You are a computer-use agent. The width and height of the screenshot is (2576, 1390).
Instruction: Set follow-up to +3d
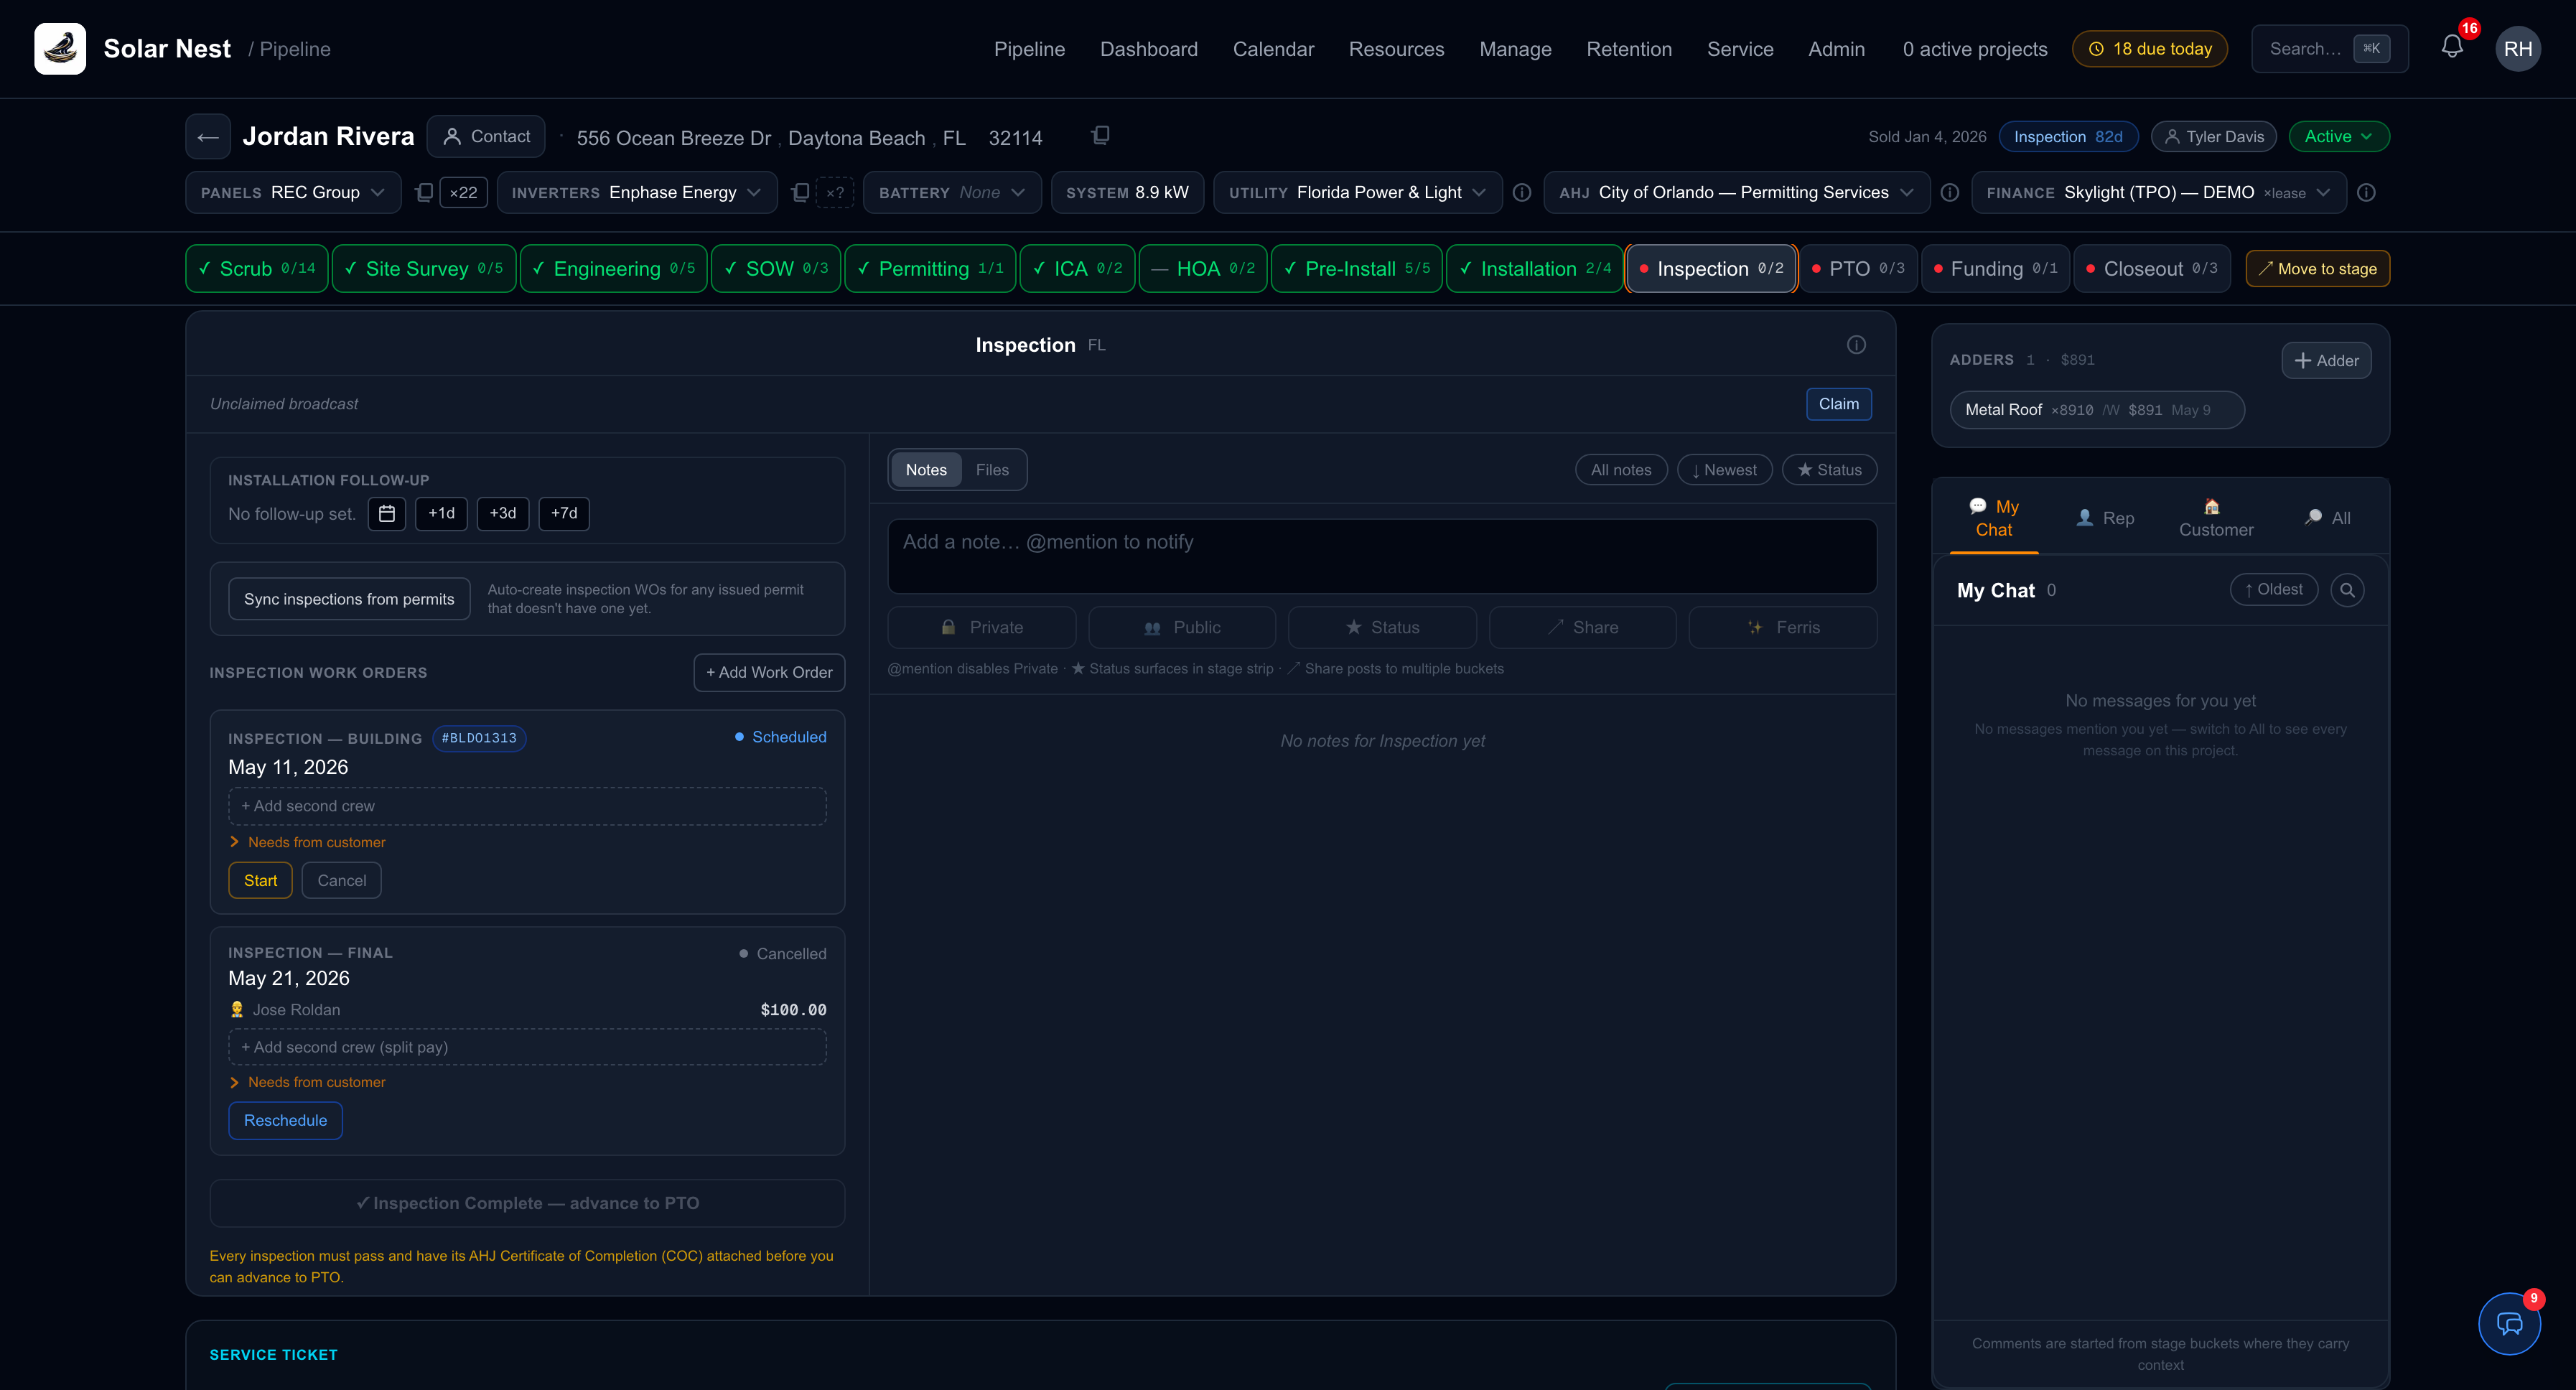coord(502,513)
